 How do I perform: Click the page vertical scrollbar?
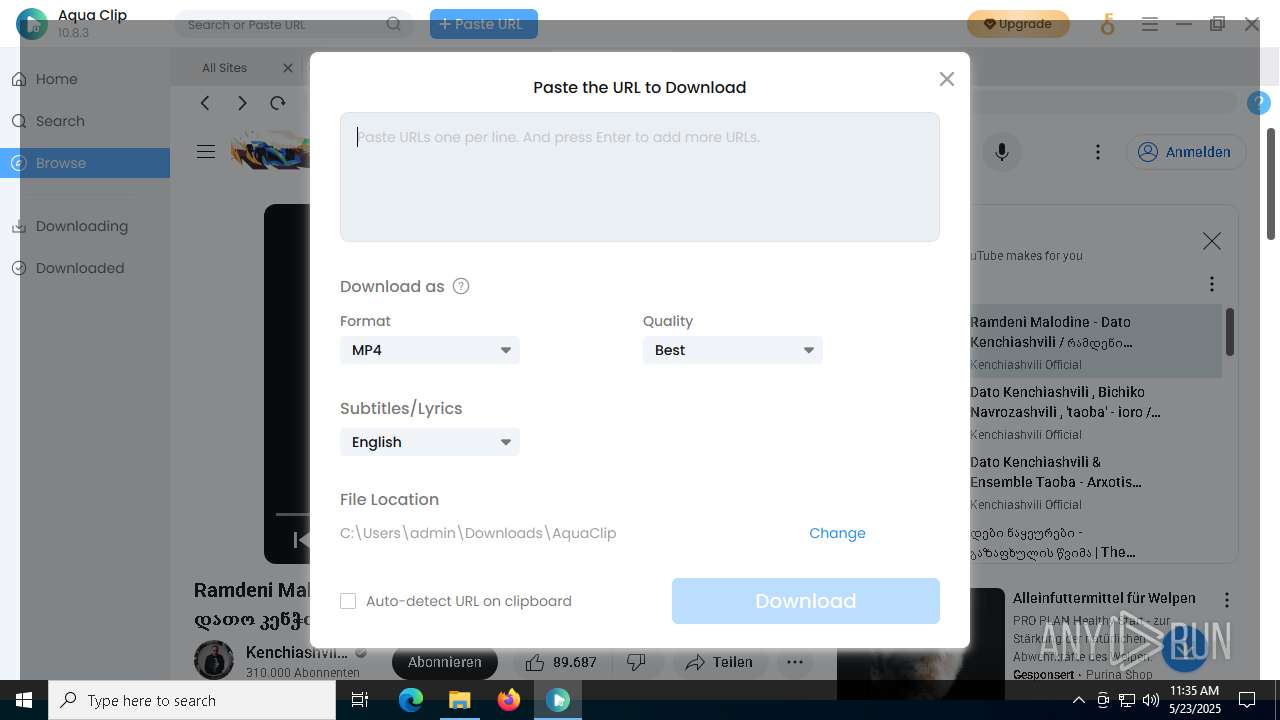[1271, 184]
